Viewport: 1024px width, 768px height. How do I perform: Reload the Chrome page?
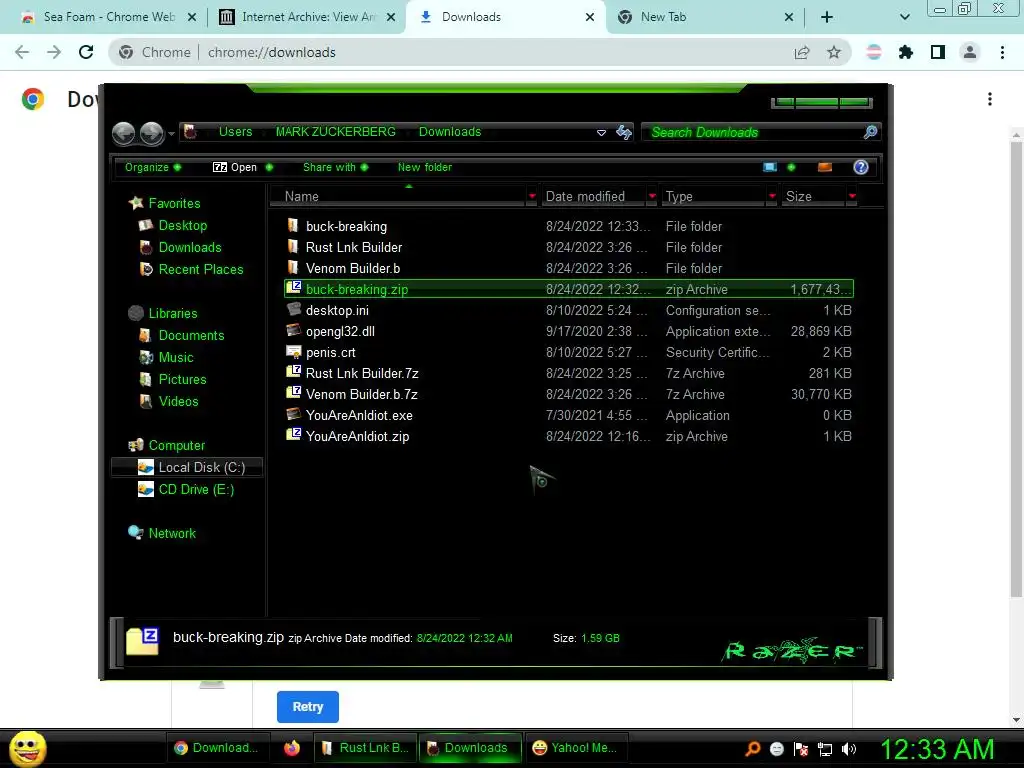coord(86,52)
